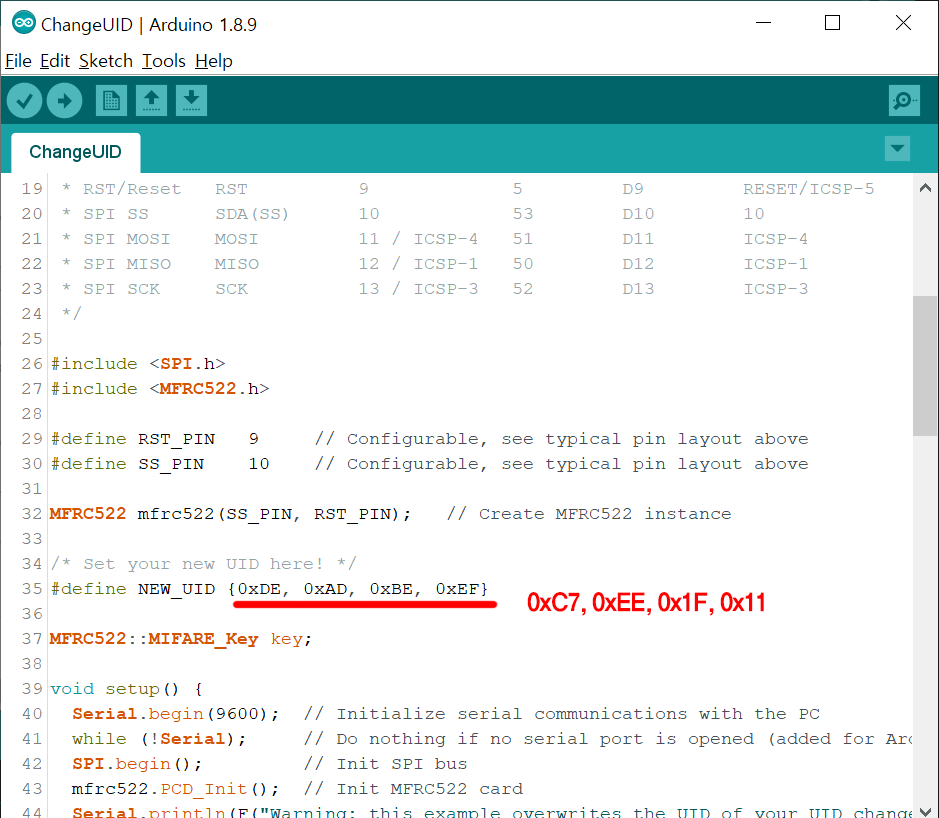Click on mfrc522(SS_PIN, RST_PIN) declaration
The width and height of the screenshot is (939, 818).
pos(274,514)
